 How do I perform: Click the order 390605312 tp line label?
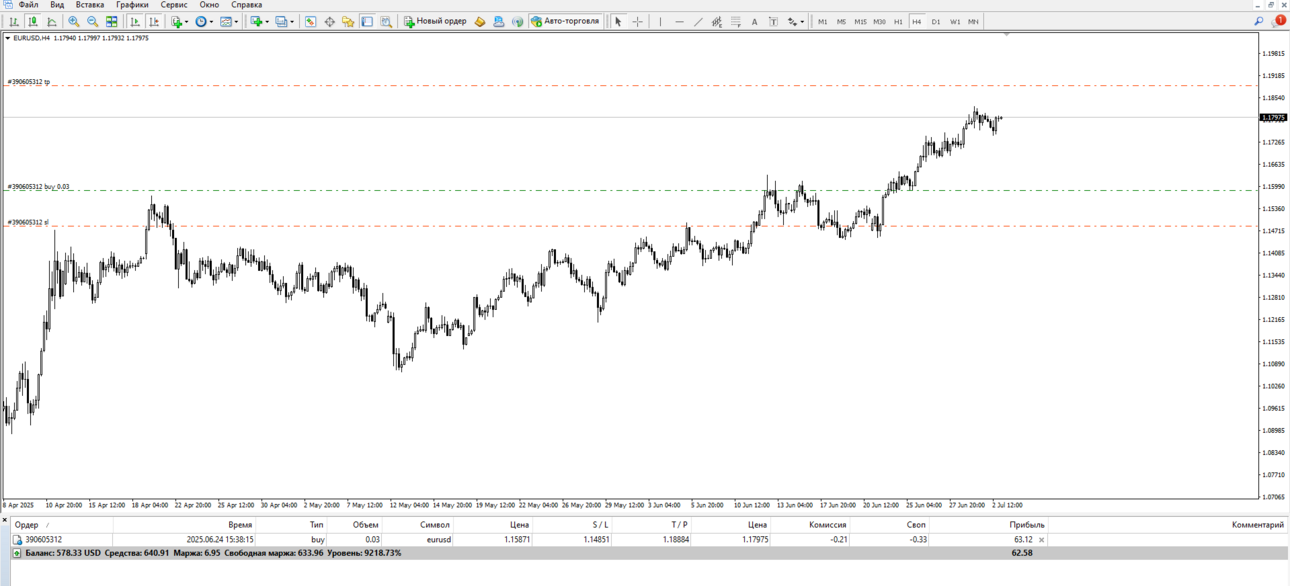point(29,82)
